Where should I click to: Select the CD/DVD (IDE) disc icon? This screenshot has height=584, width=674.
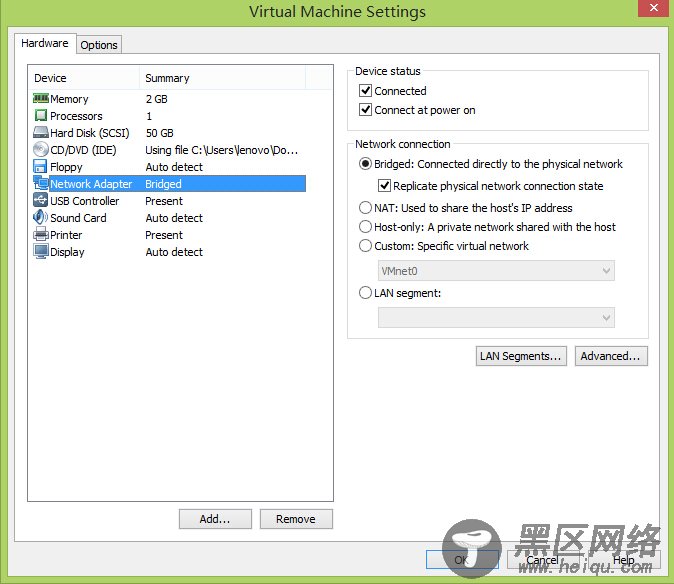[40, 150]
